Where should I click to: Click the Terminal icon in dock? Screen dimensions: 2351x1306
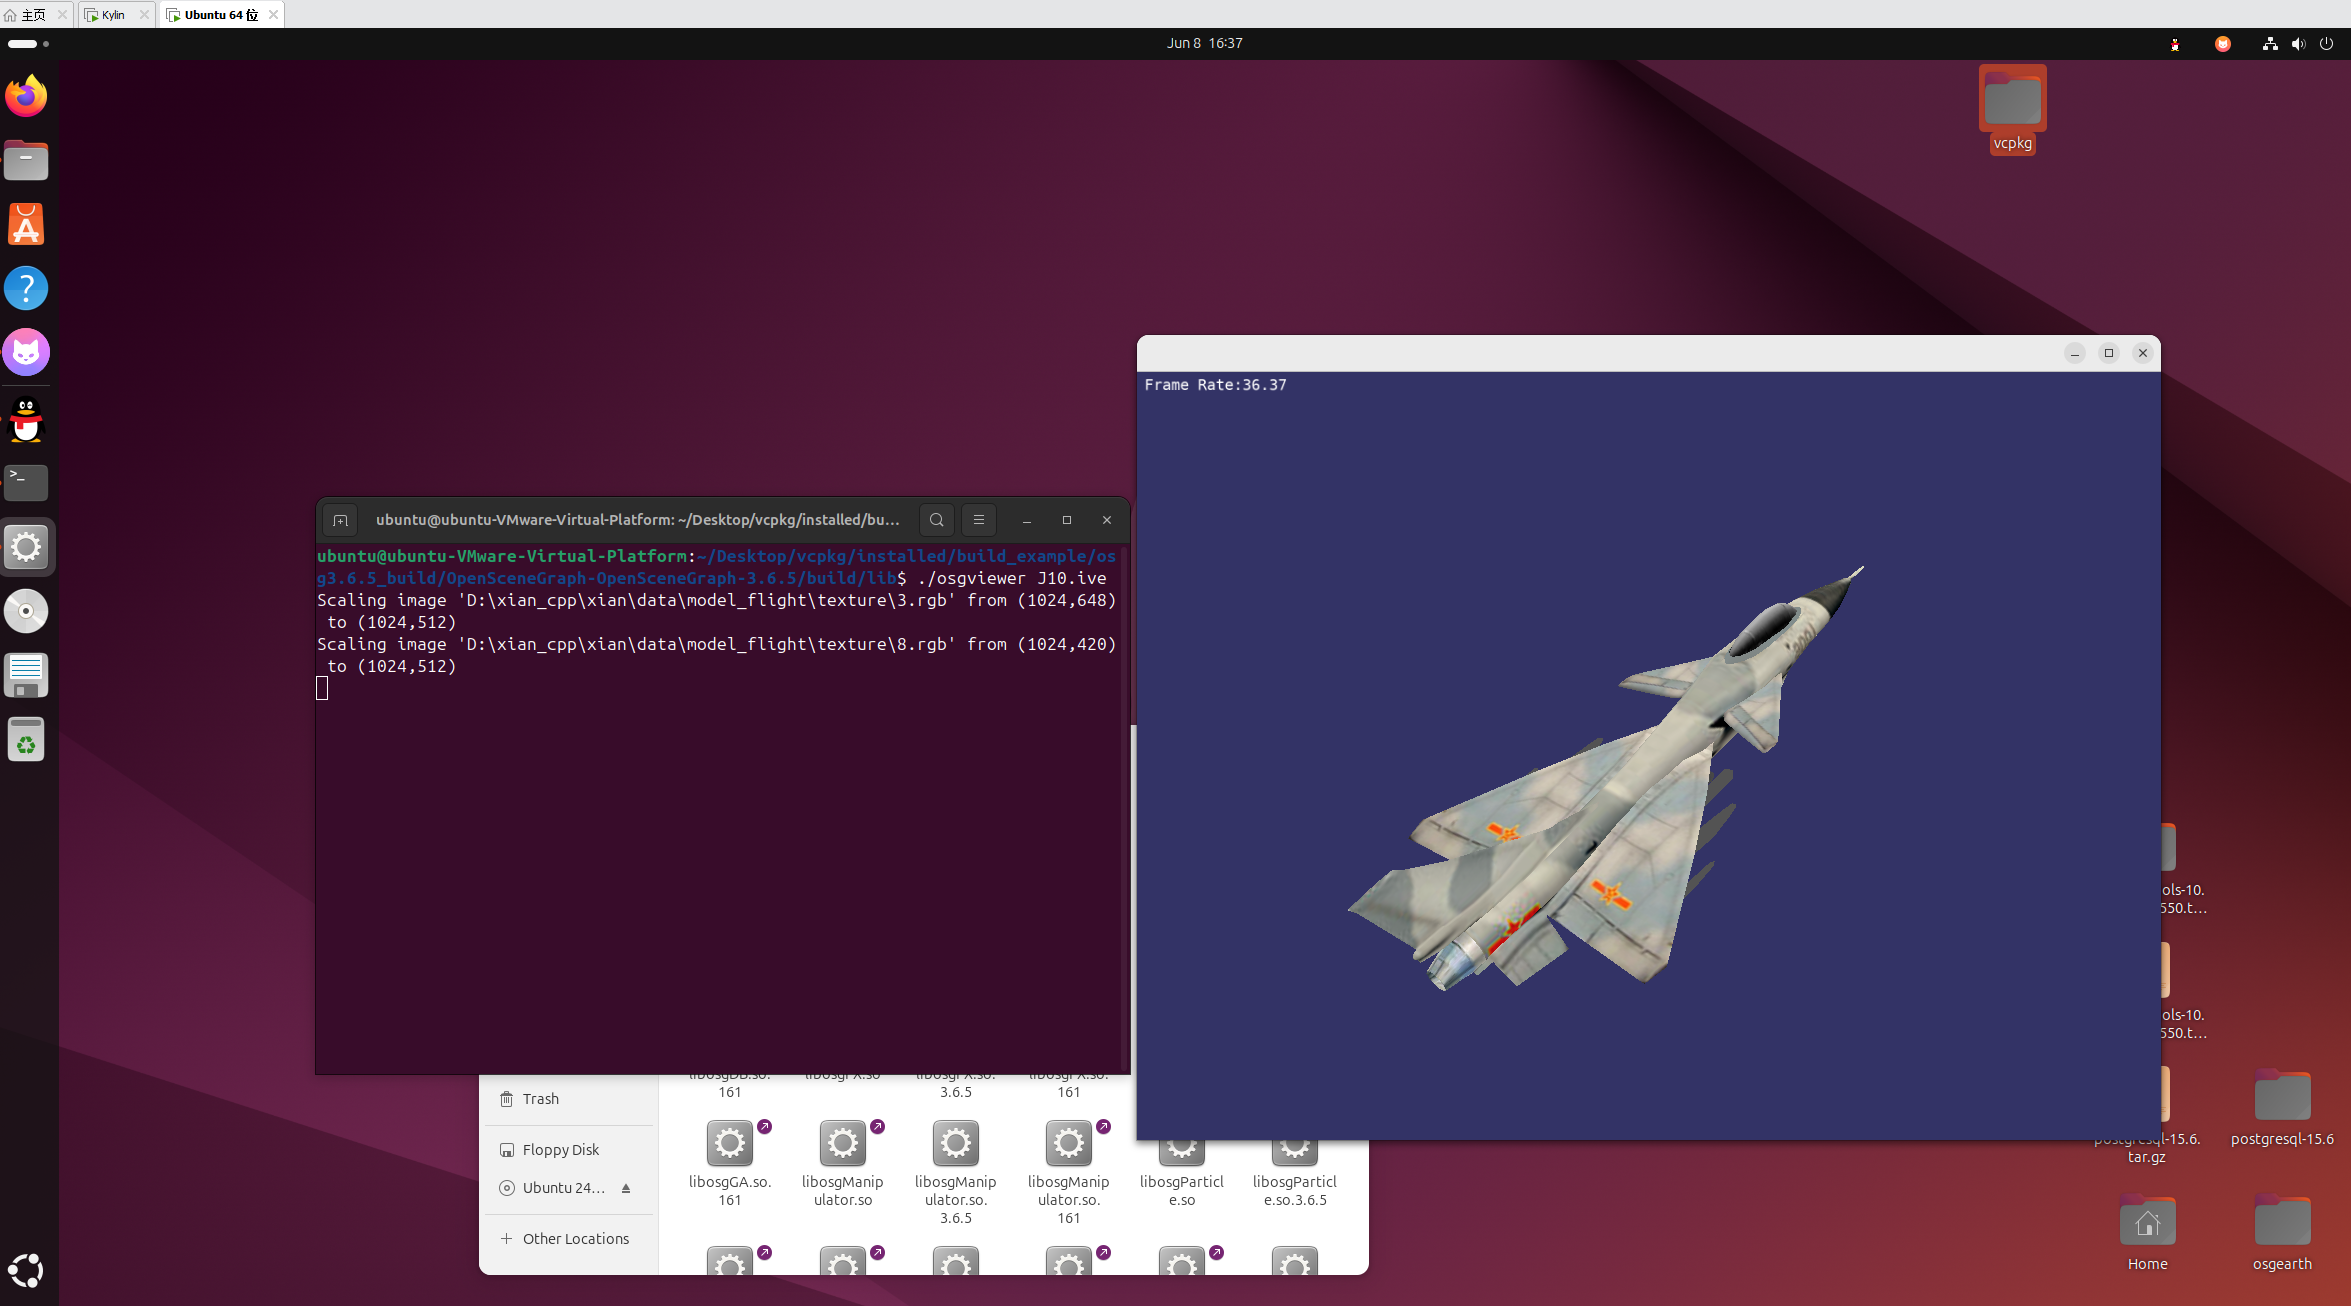pos(26,483)
